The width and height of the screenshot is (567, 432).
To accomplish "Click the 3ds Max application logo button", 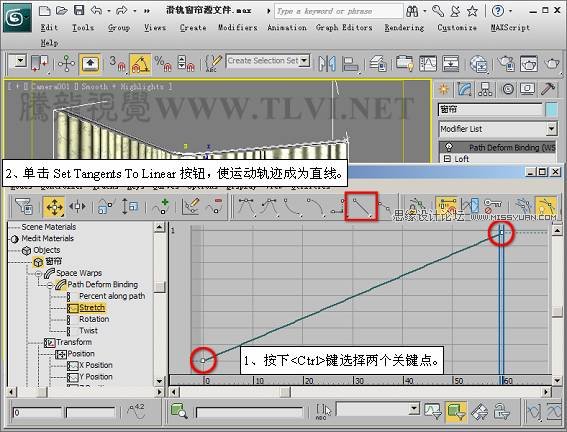I will point(17,18).
